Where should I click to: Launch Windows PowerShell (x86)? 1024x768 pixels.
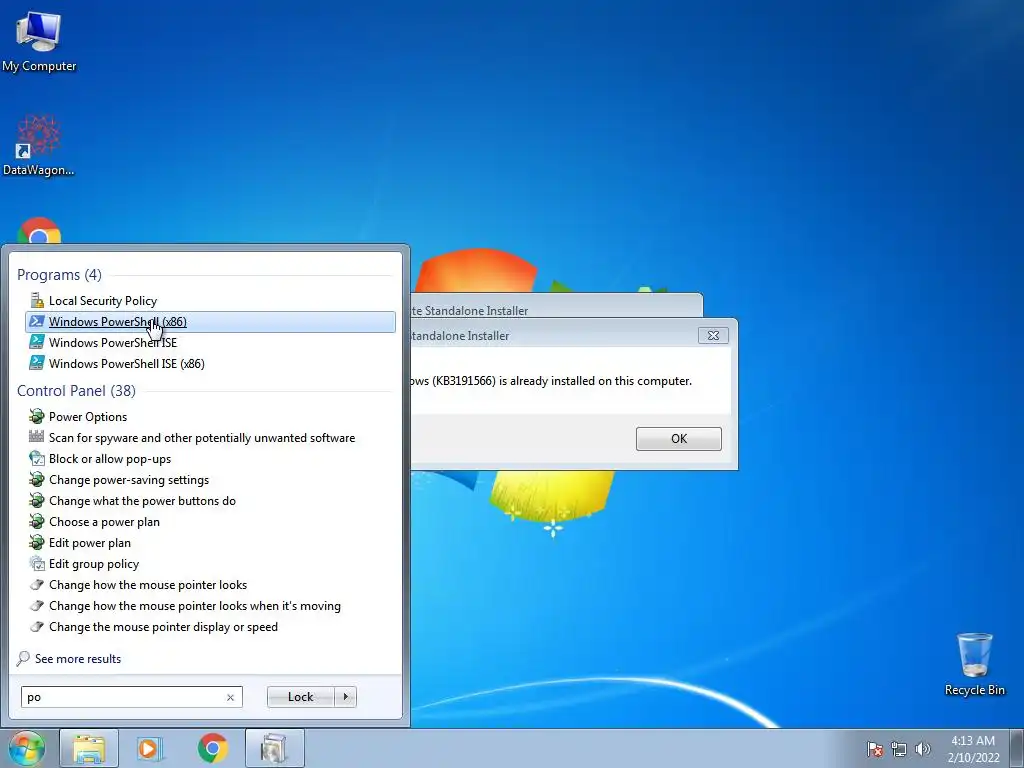coord(210,321)
